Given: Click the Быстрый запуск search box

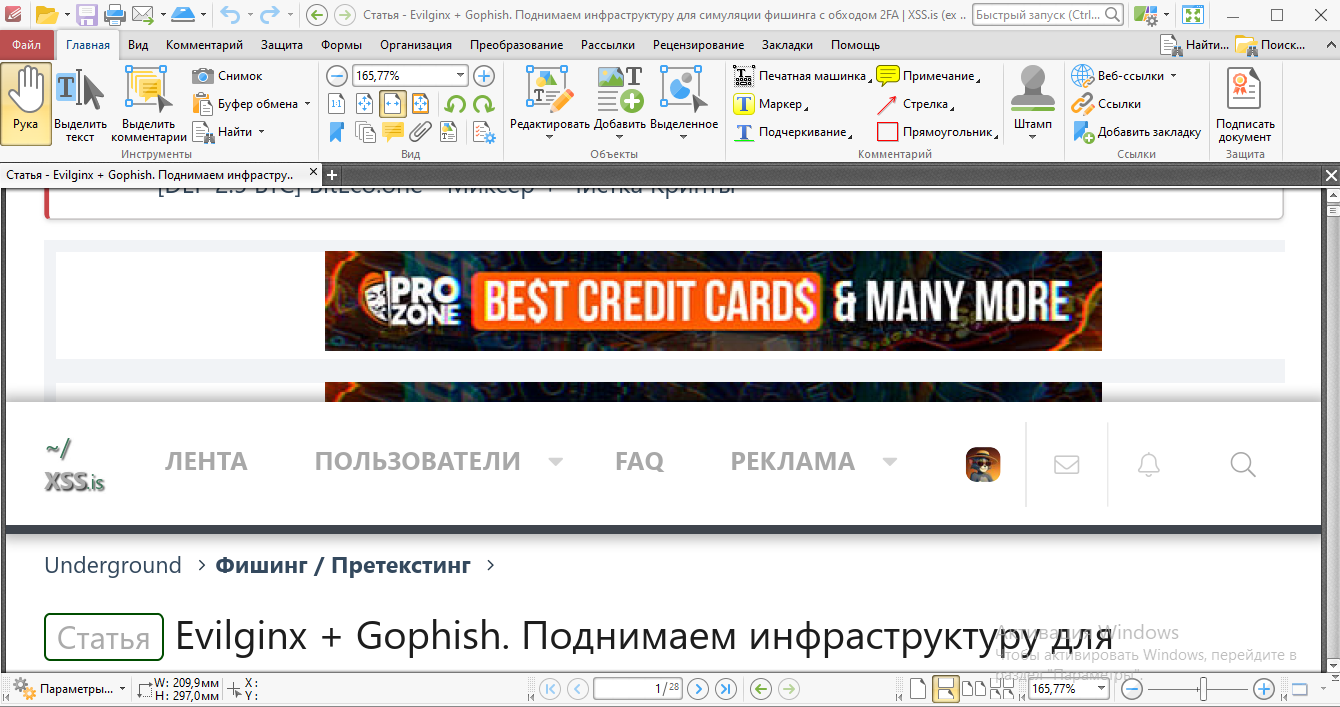Looking at the screenshot, I should 1047,15.
